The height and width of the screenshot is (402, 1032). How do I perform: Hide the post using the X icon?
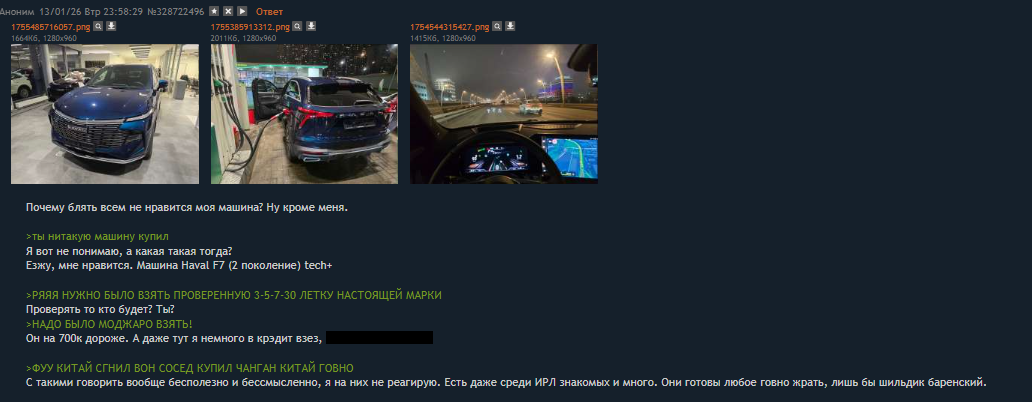tap(228, 11)
